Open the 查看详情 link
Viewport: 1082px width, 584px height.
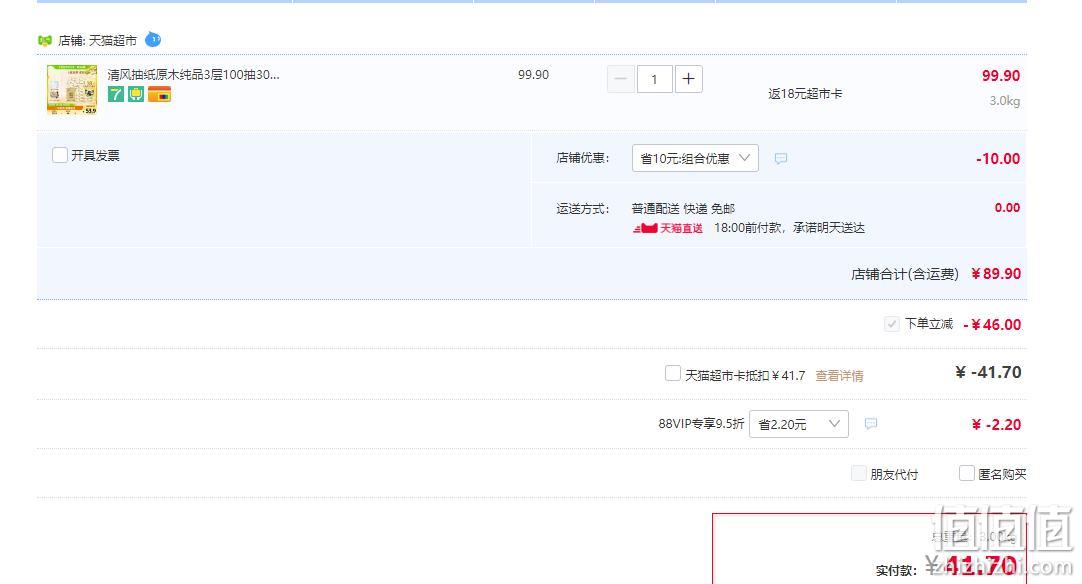pyautogui.click(x=839, y=376)
